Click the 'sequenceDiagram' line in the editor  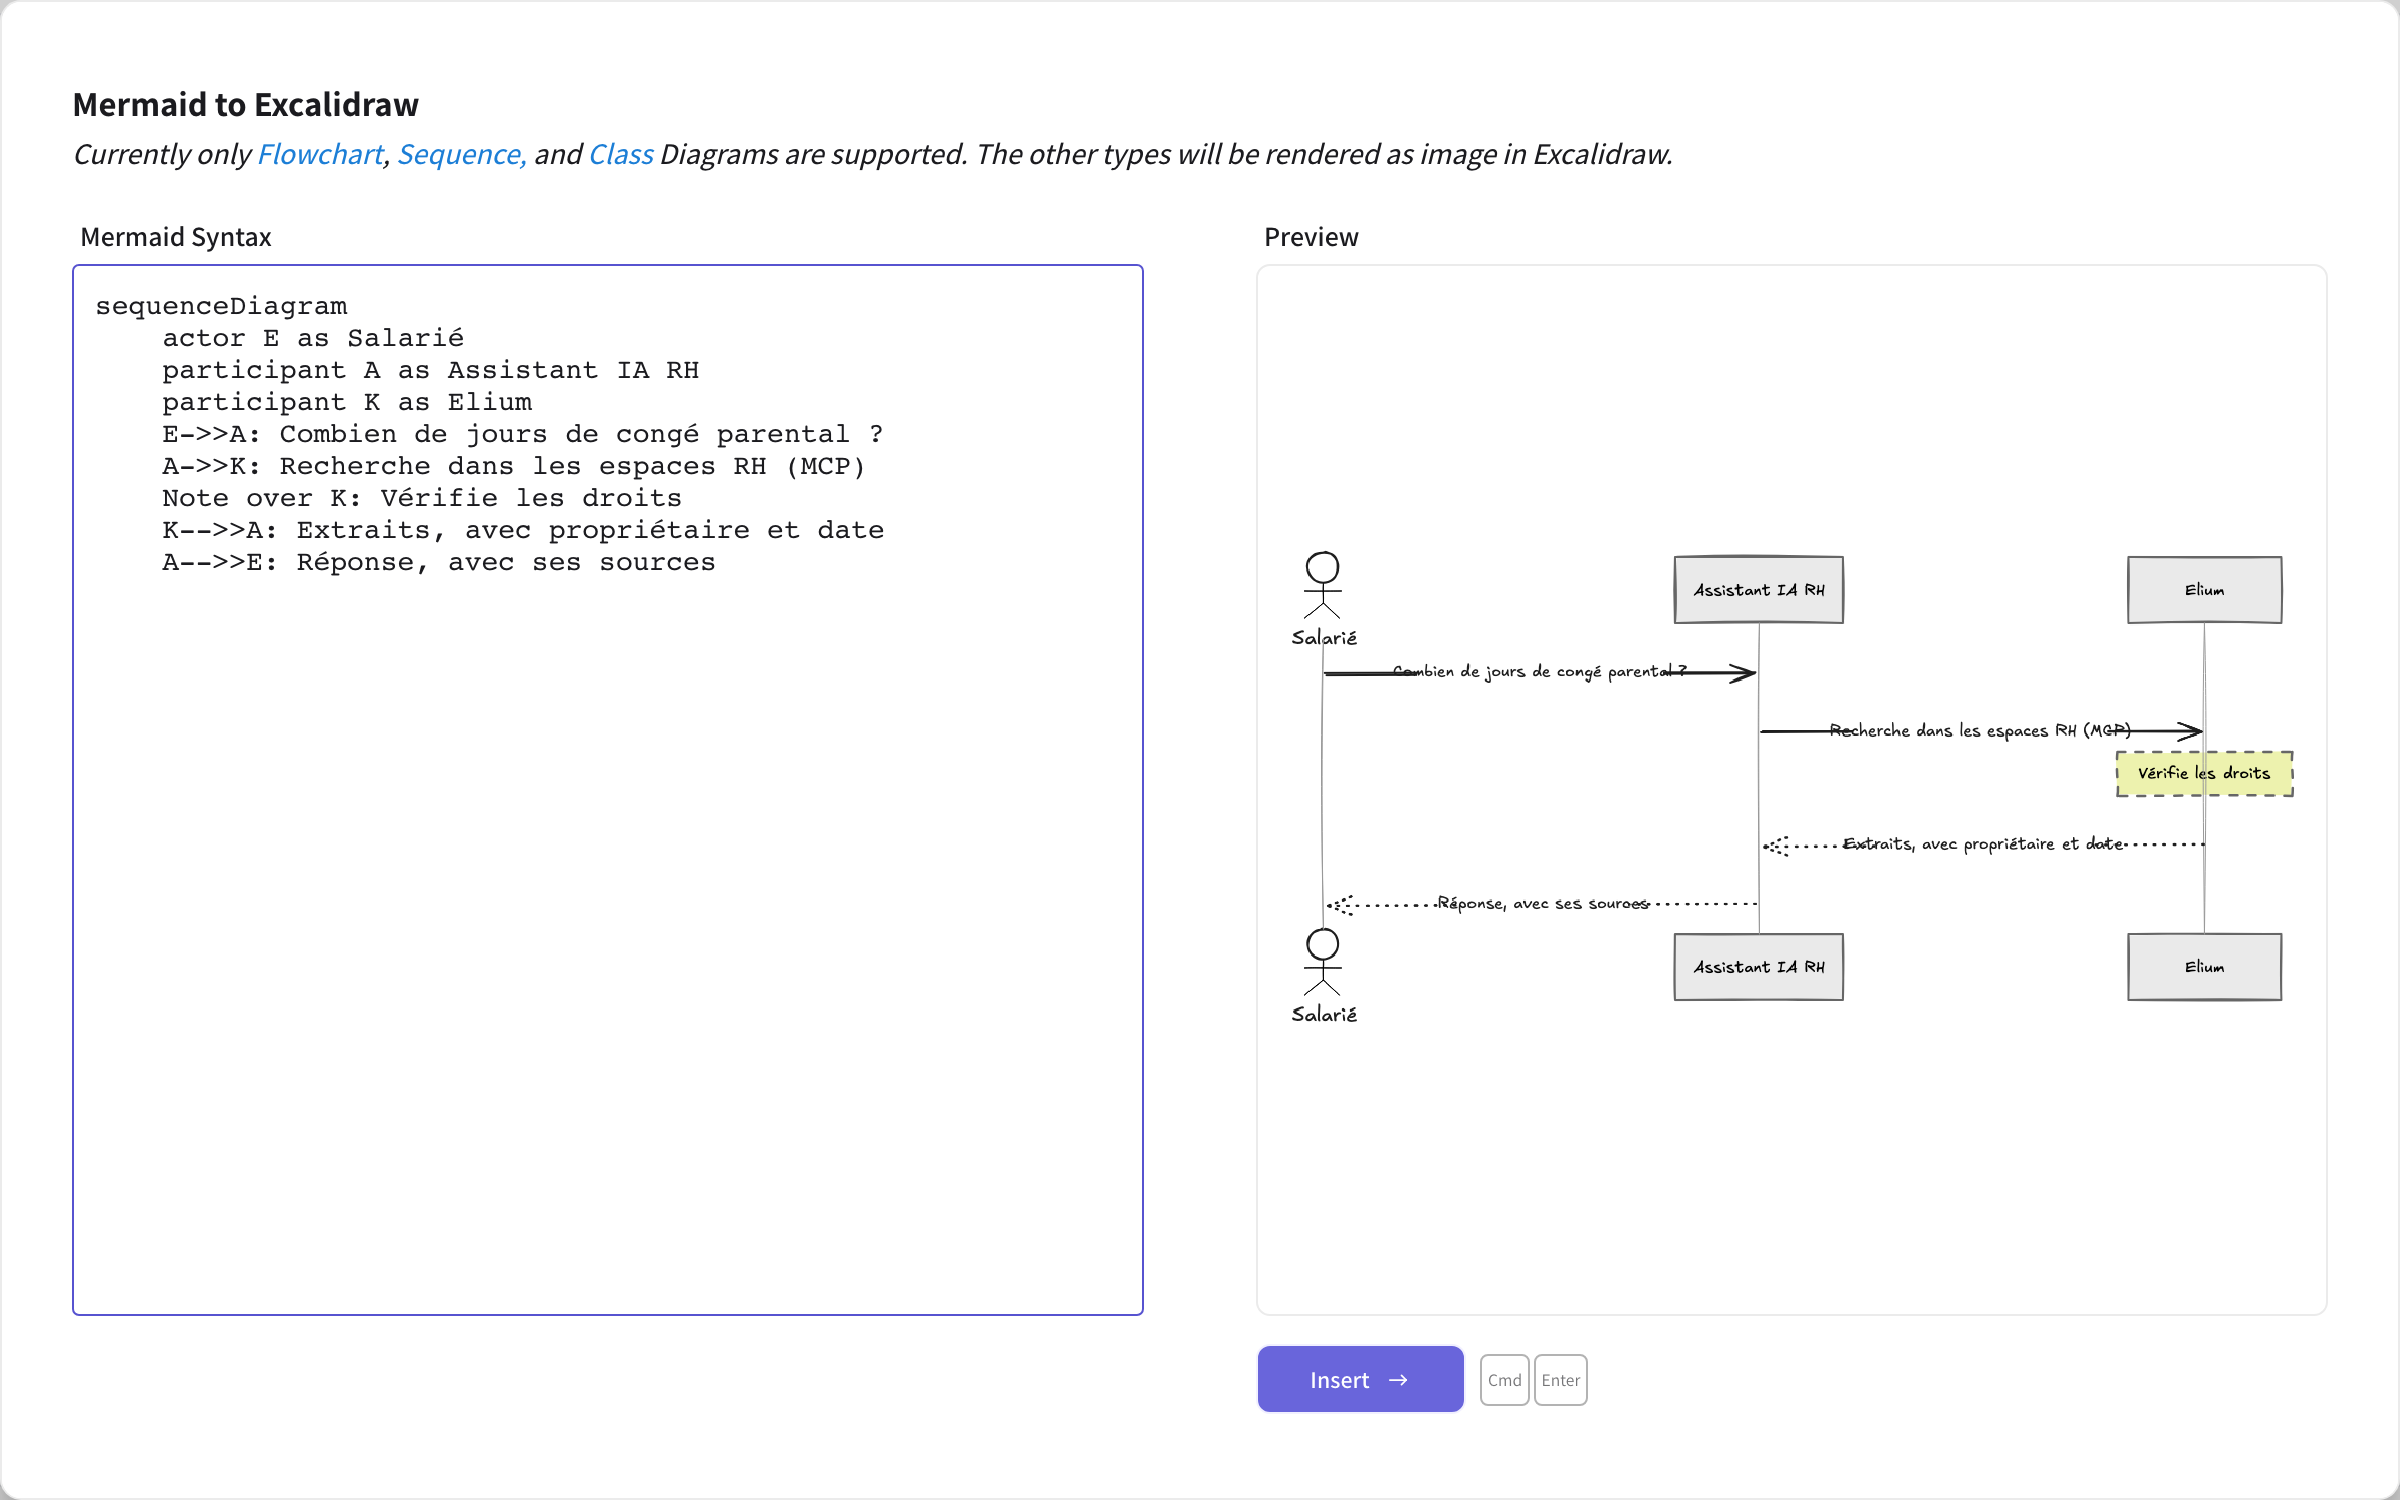point(221,306)
